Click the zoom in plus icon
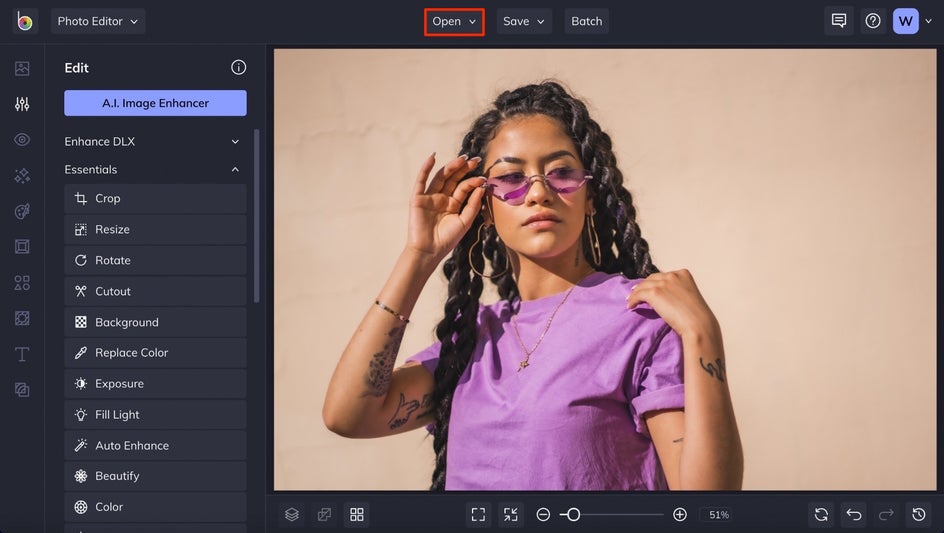This screenshot has height=533, width=944. [x=680, y=514]
